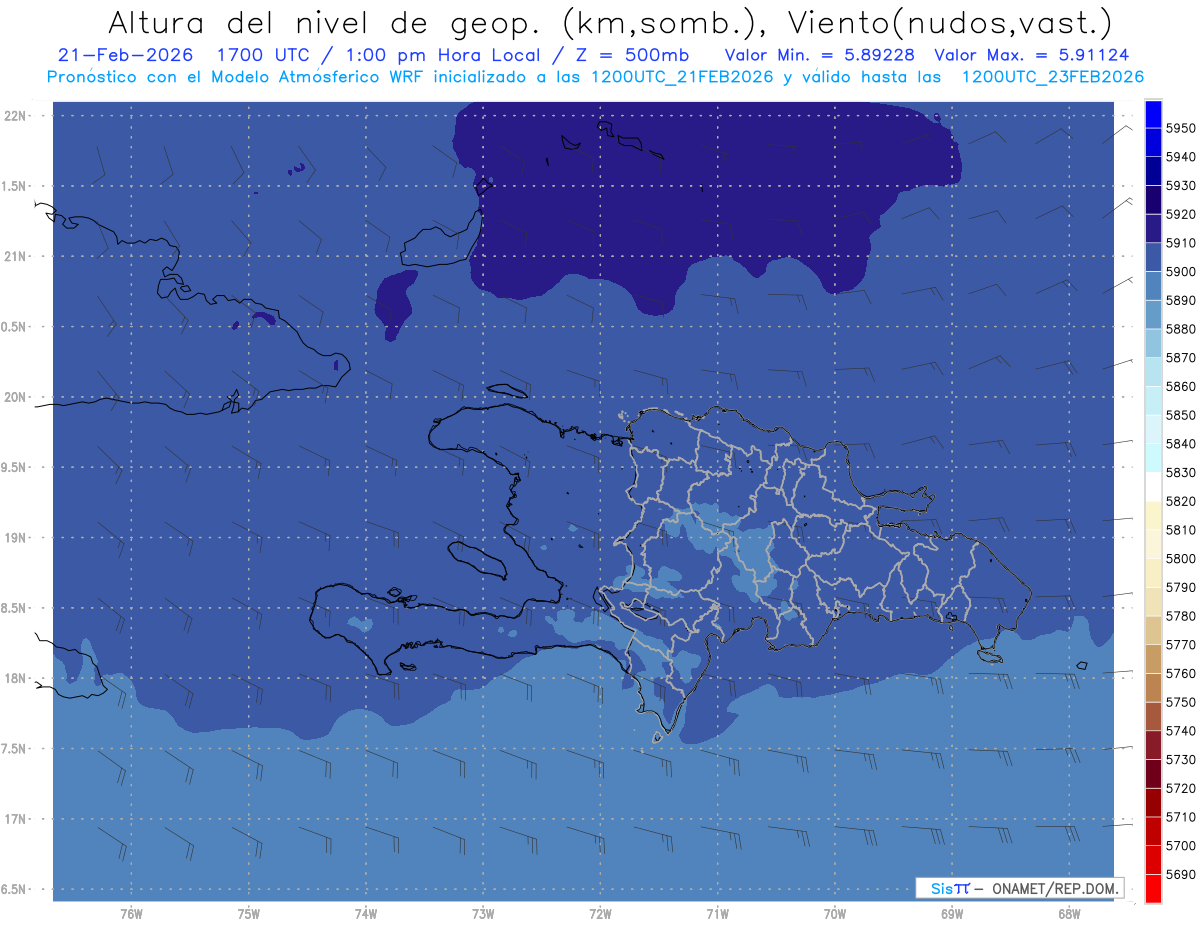Click the 5860 color bar value
Viewport: 1200px width, 927px height.
click(1179, 386)
